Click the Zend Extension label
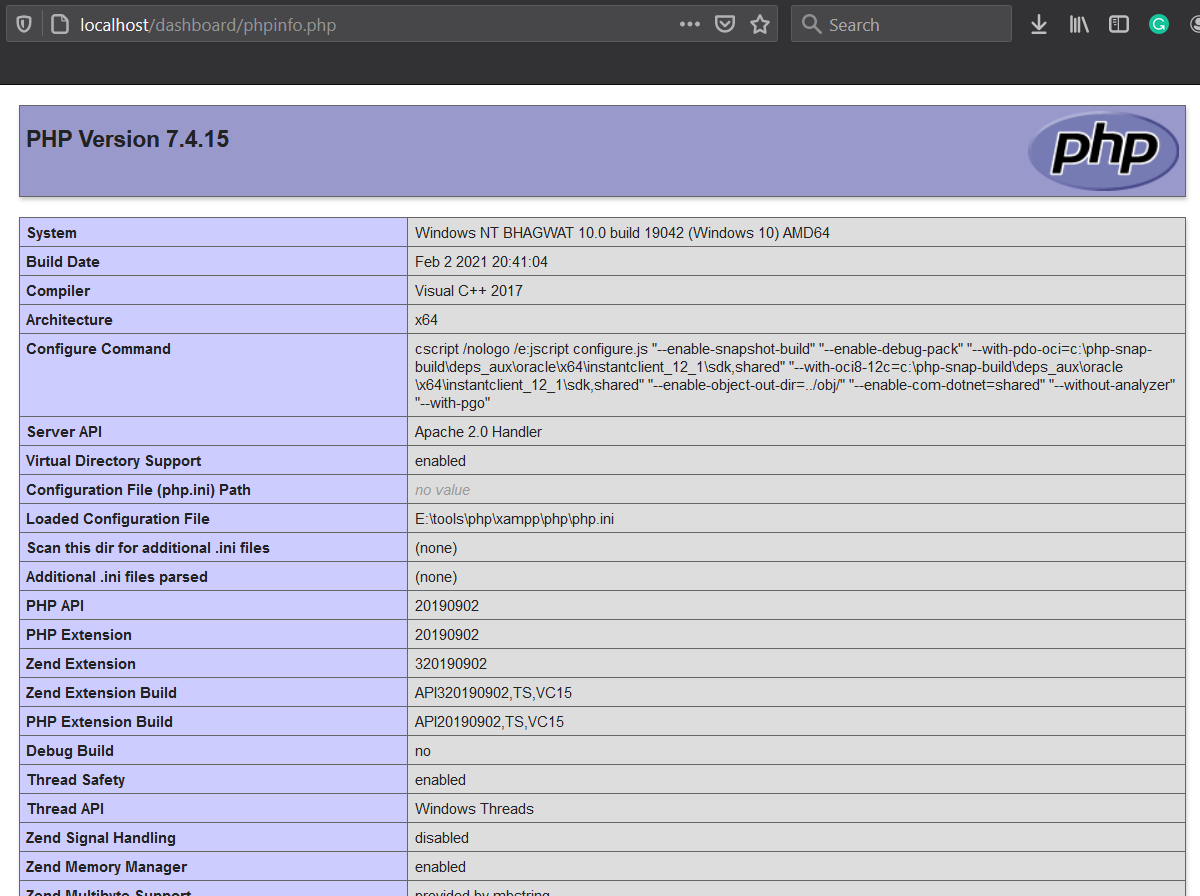The image size is (1200, 896). (x=81, y=664)
